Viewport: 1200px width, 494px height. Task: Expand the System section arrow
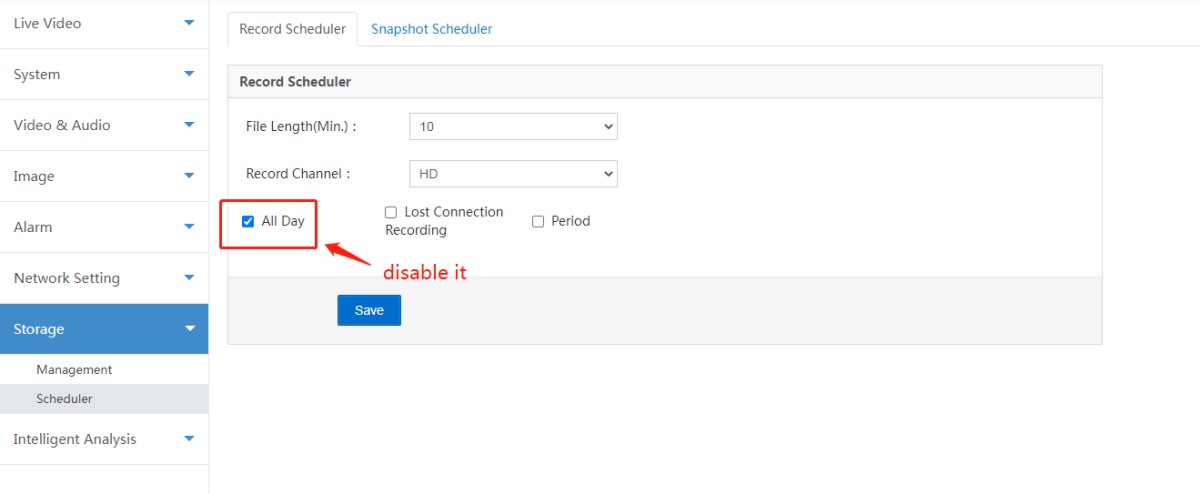point(189,74)
